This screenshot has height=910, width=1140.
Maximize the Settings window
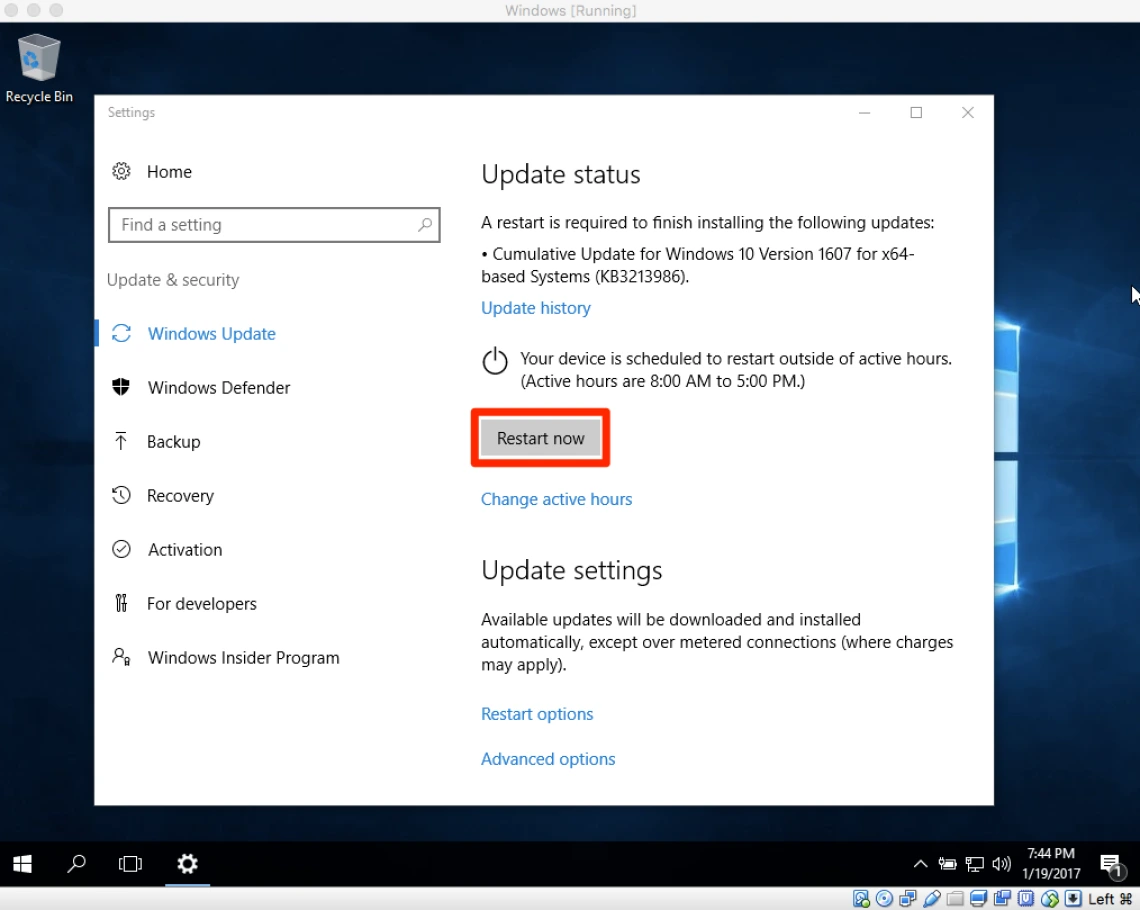[x=916, y=113]
